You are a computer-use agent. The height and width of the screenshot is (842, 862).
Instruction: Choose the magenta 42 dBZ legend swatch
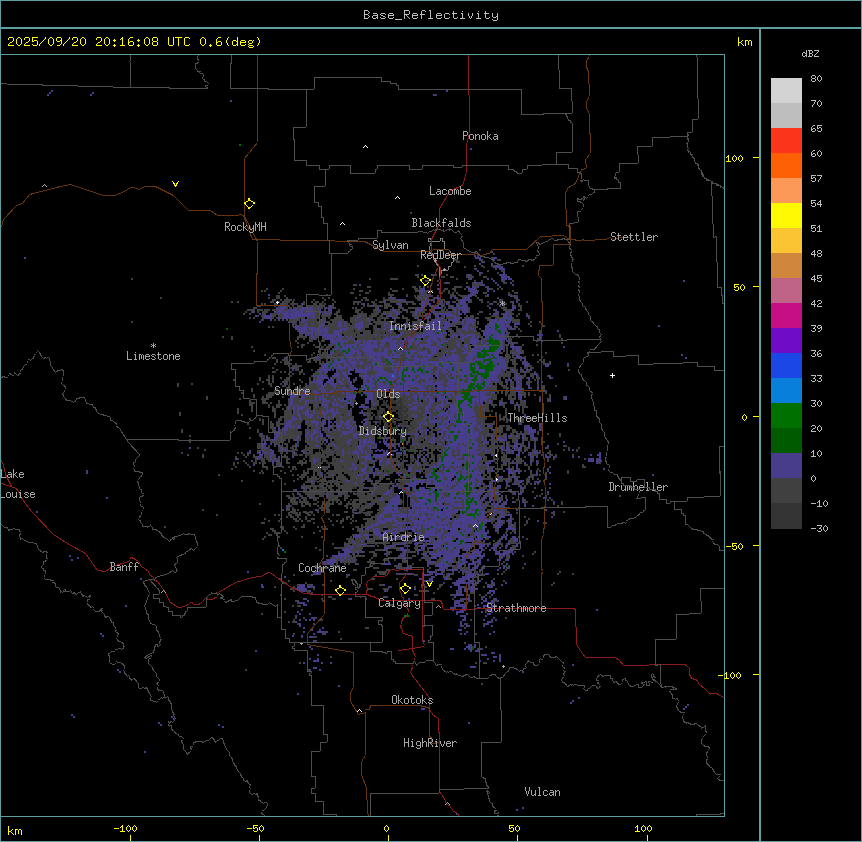[x=786, y=291]
